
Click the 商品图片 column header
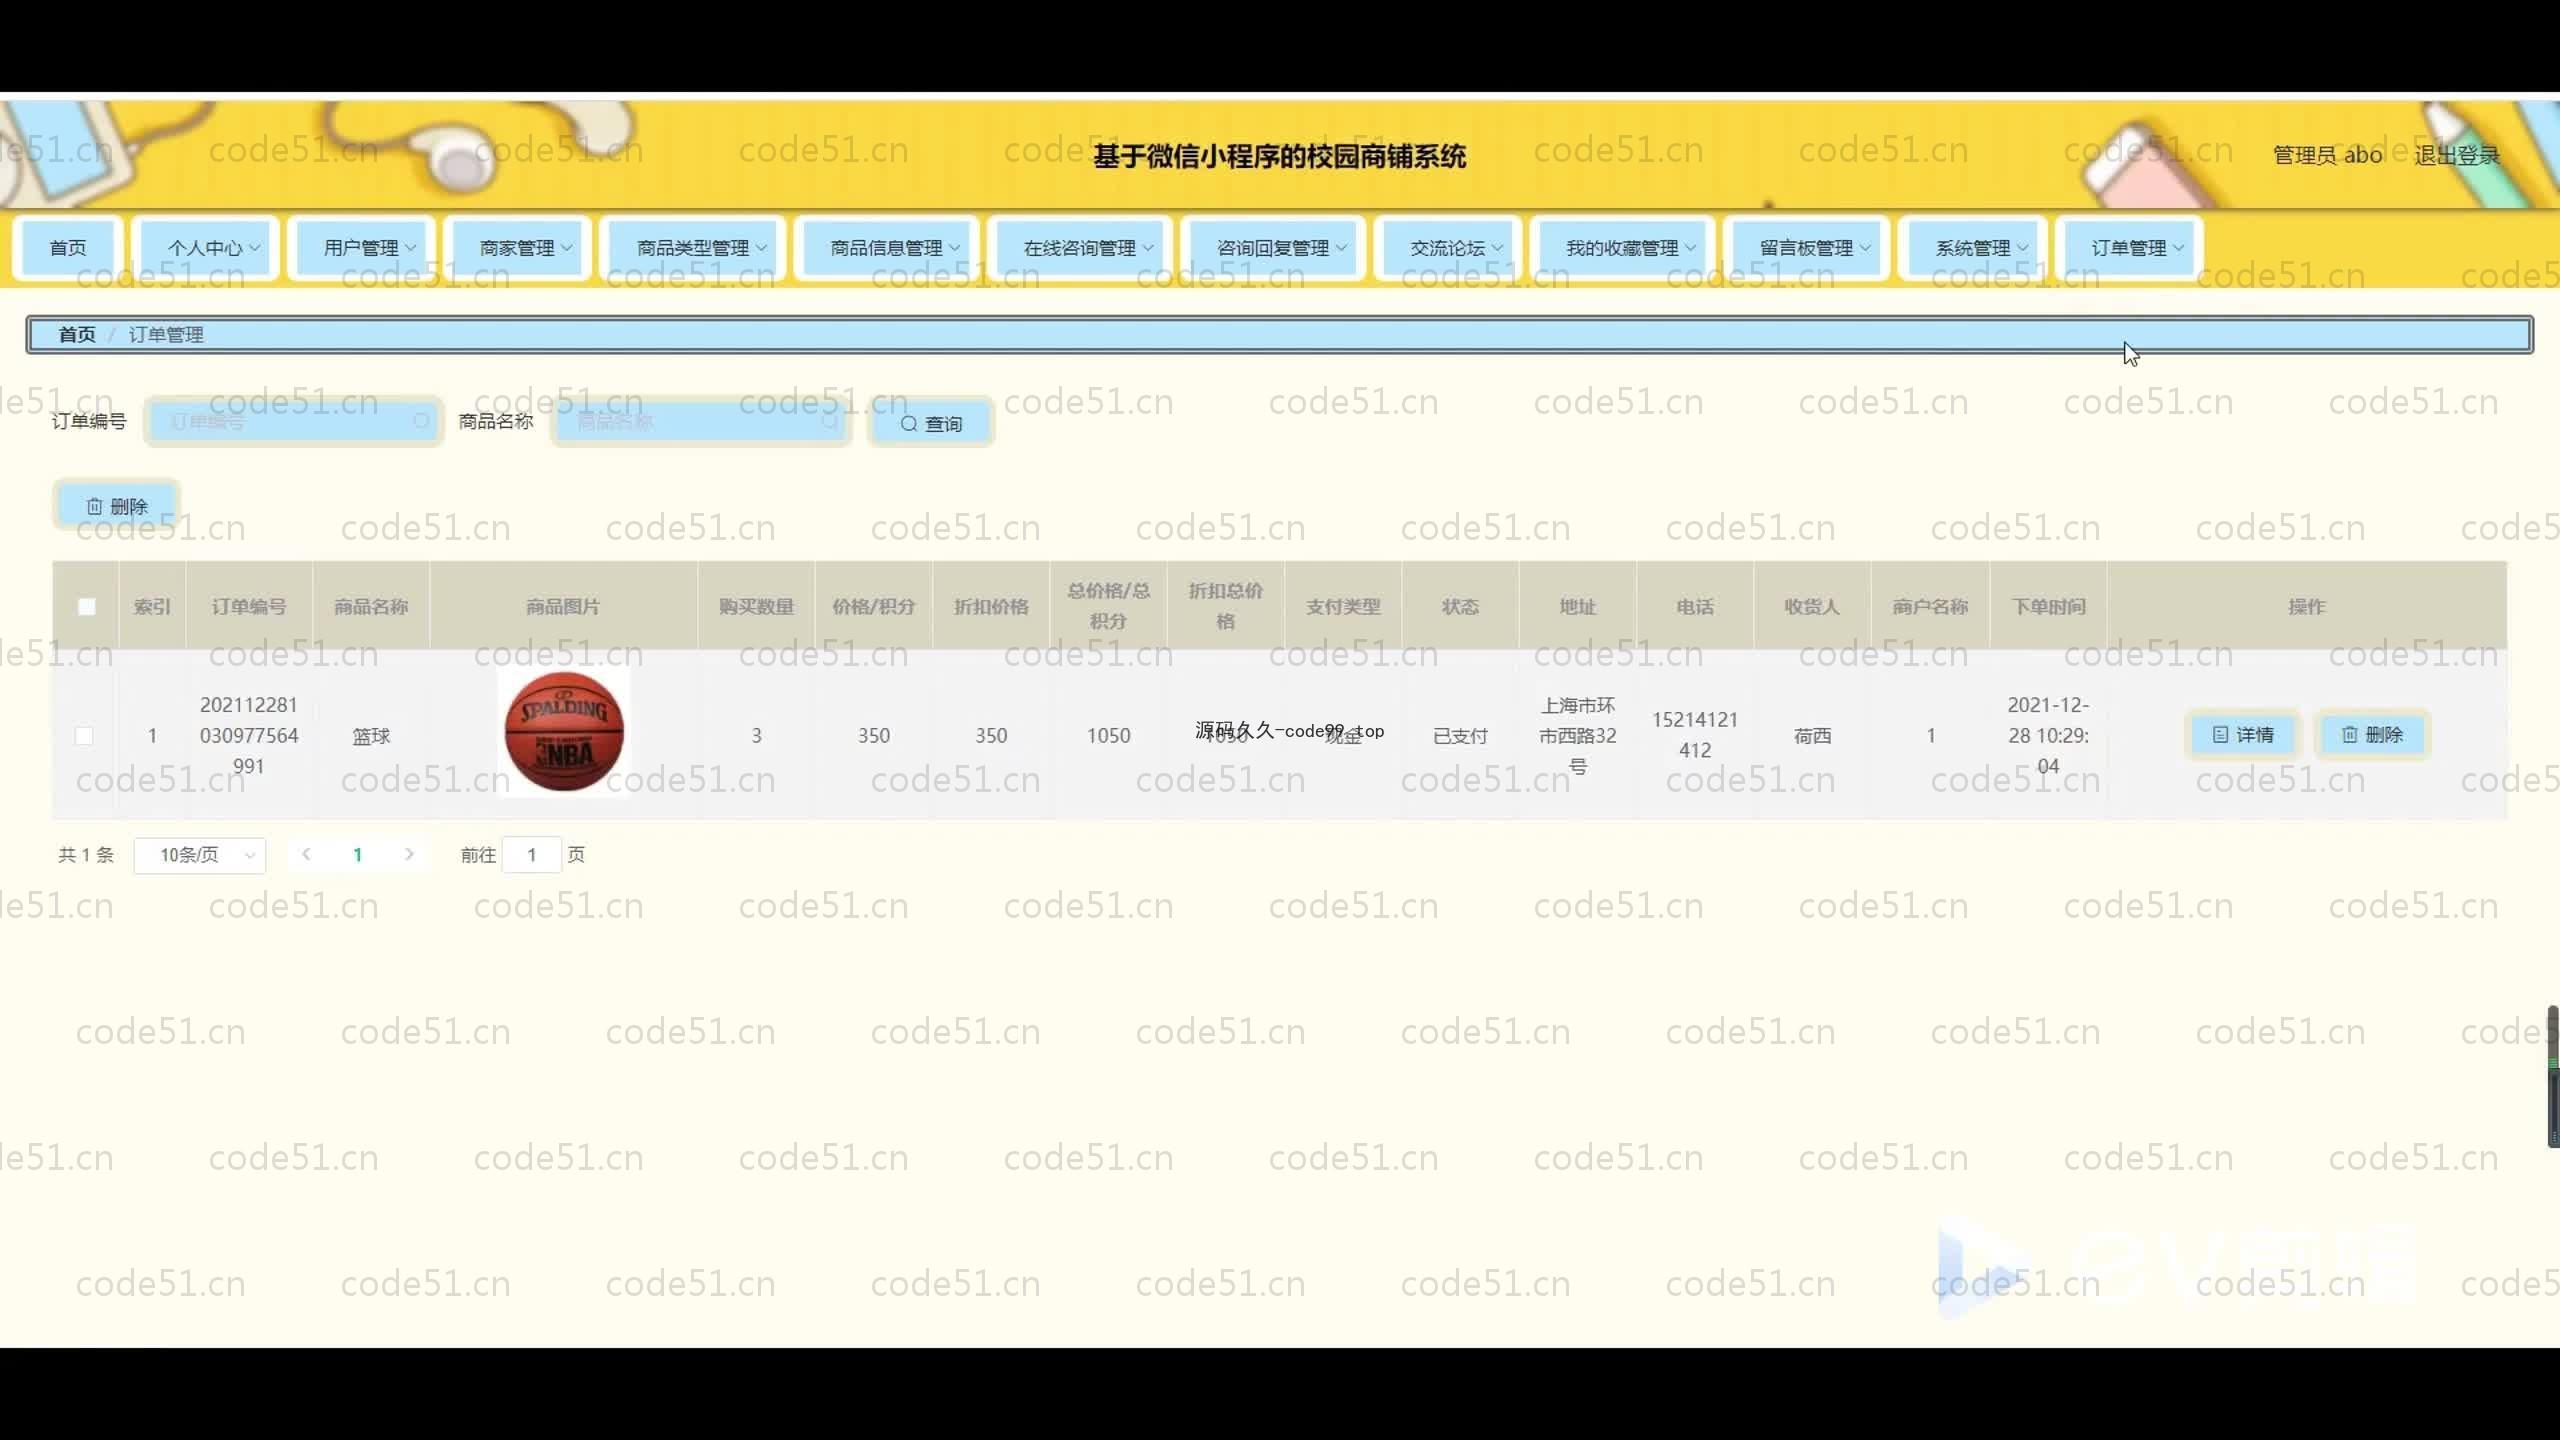pyautogui.click(x=563, y=606)
